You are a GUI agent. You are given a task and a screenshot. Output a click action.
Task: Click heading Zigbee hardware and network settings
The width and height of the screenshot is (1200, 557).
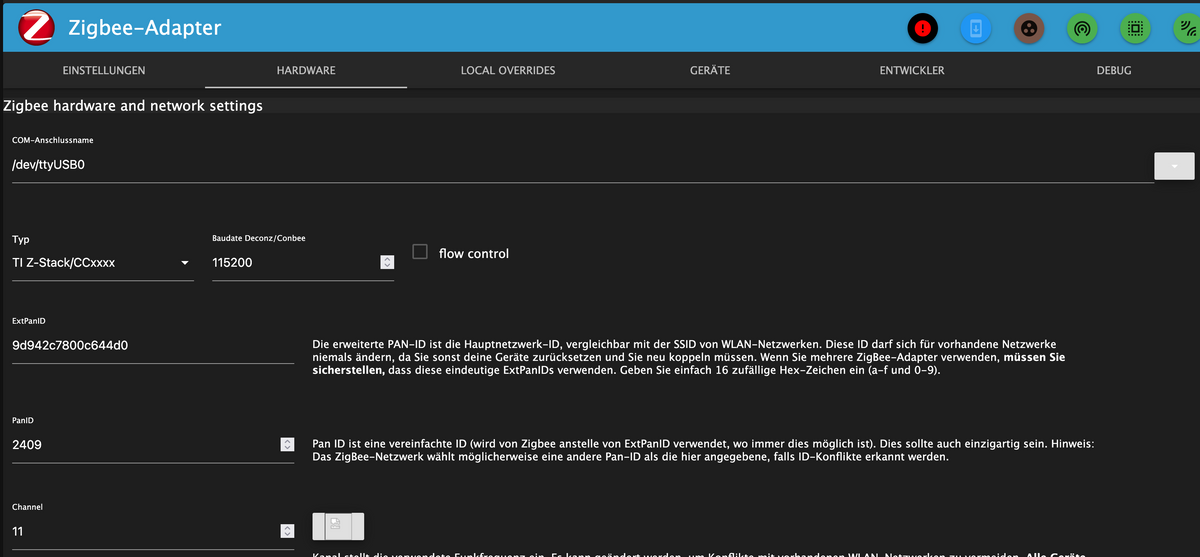pos(133,105)
